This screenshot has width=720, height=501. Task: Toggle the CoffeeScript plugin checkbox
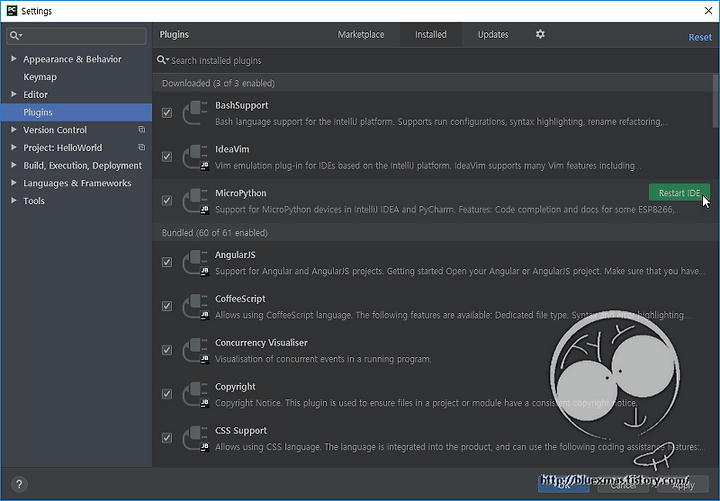[x=167, y=306]
